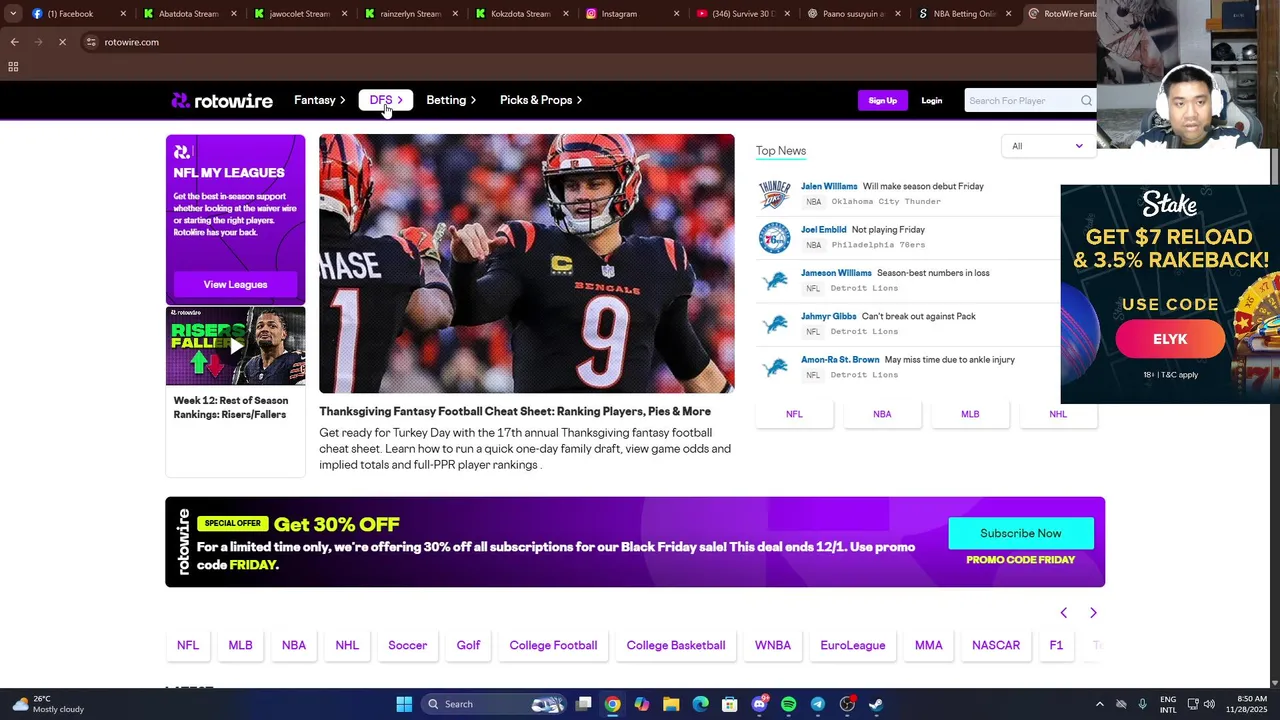Open the Thanksgiving Fantasy Football Cheat Sheet headline
The height and width of the screenshot is (720, 1280).
[515, 411]
